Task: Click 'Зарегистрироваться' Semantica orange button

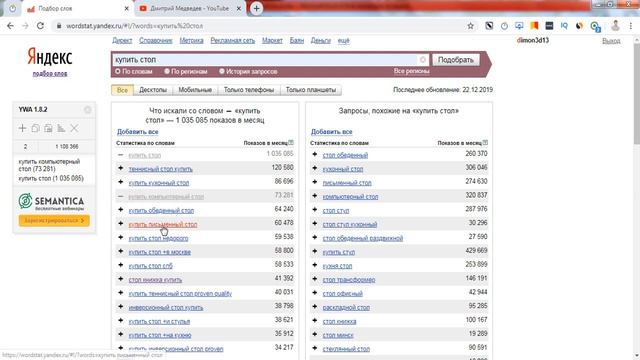Action: [x=54, y=220]
